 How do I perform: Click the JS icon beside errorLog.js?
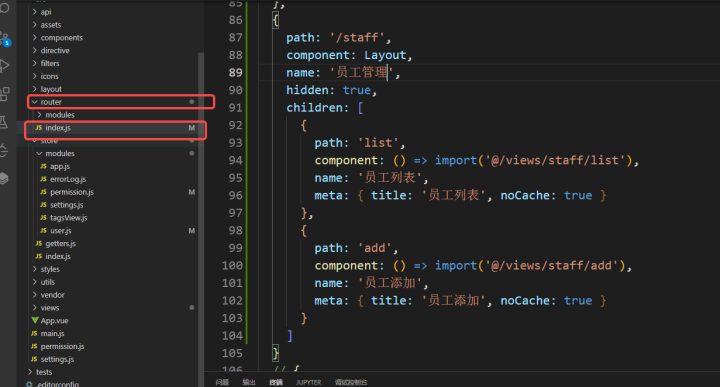click(x=43, y=179)
